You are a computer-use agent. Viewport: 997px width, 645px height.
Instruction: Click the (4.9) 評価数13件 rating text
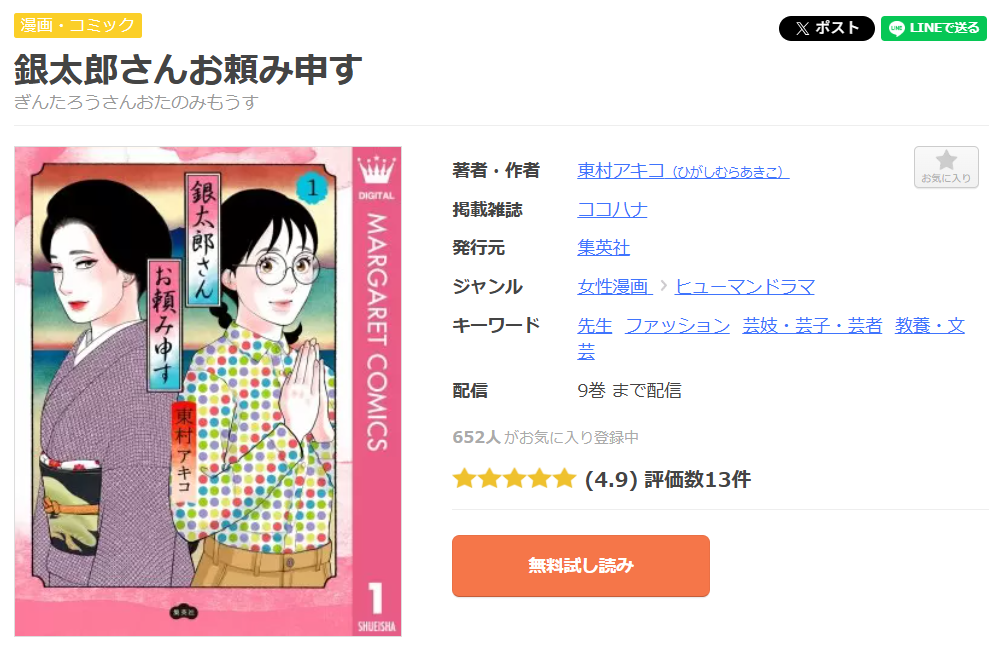(x=668, y=479)
